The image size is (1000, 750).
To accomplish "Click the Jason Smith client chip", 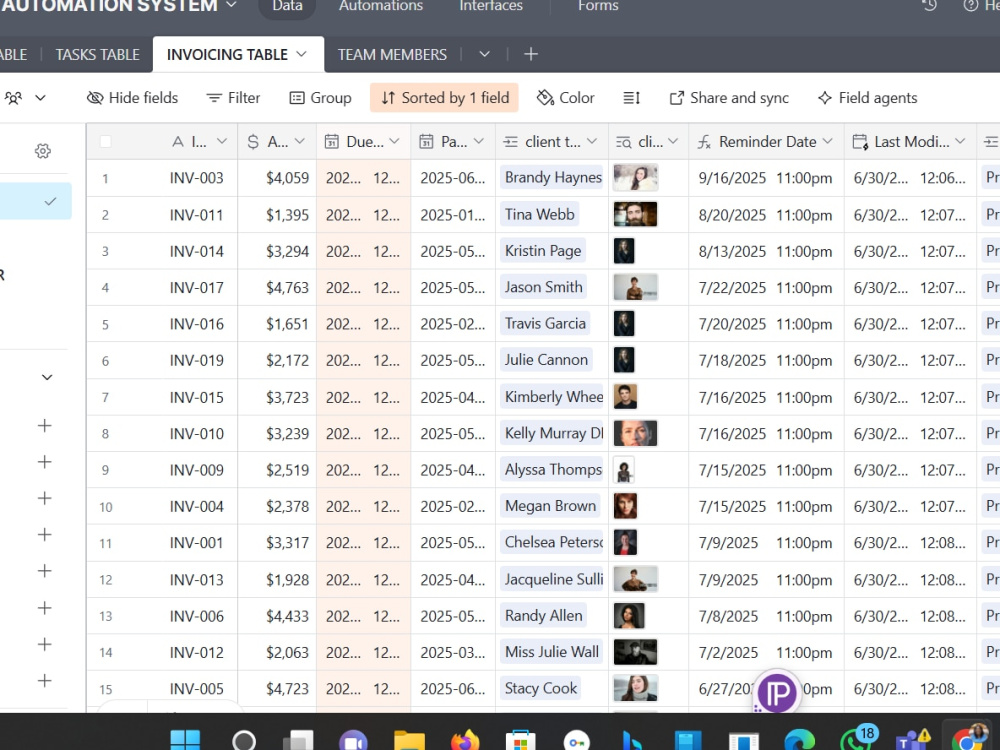I will (544, 287).
